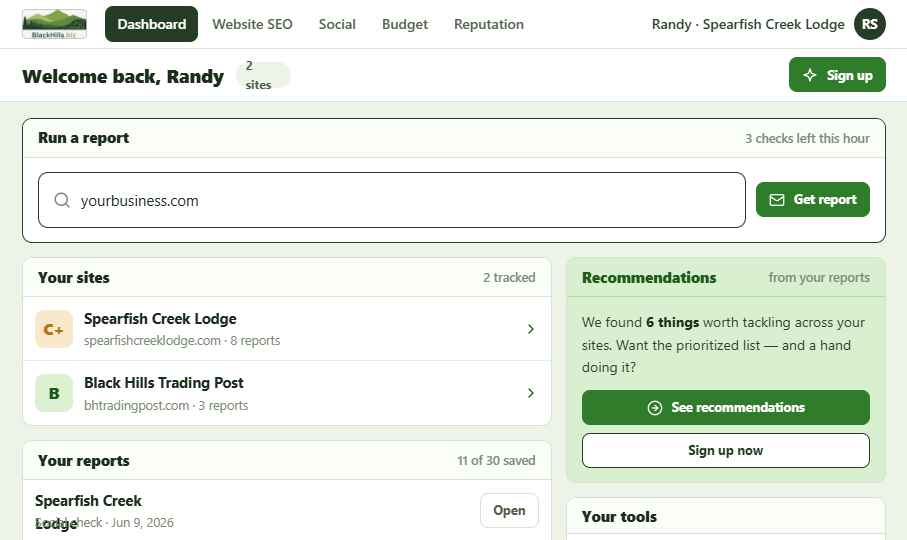Open the Budget tab

pyautogui.click(x=405, y=24)
